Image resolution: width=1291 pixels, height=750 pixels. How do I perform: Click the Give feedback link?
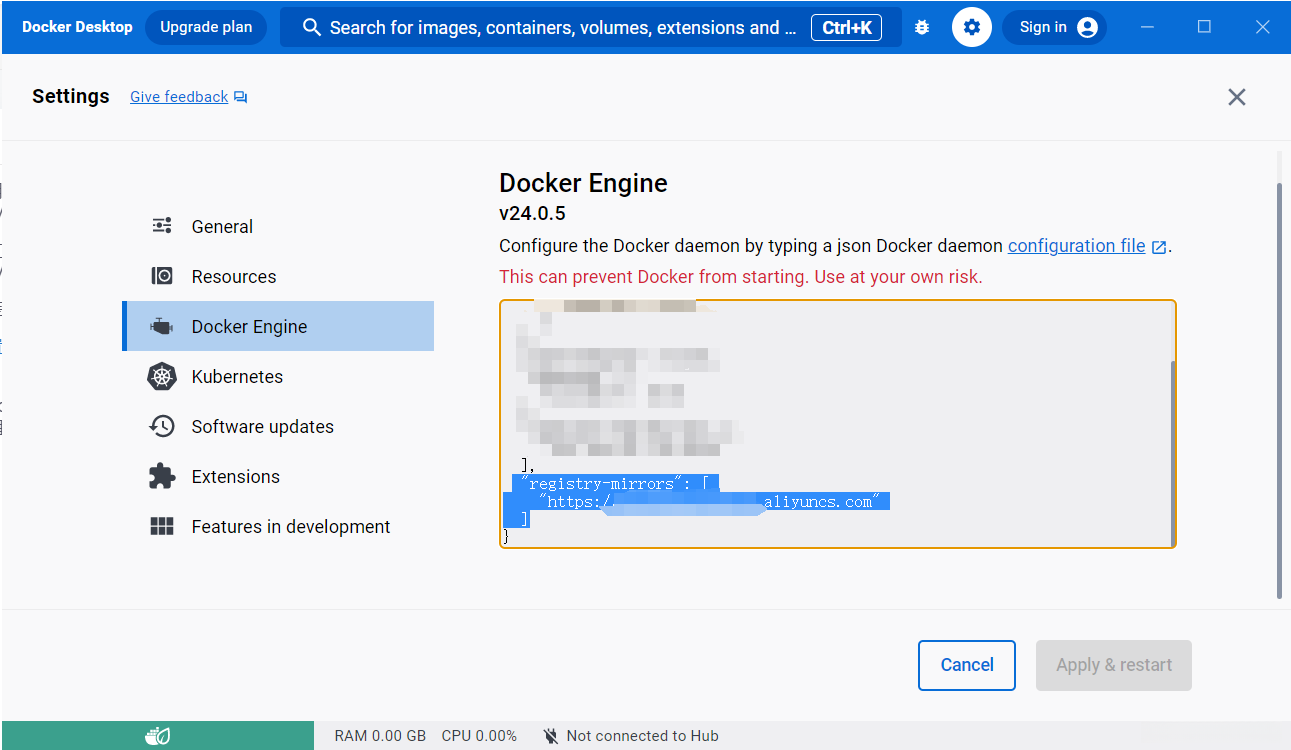[179, 97]
